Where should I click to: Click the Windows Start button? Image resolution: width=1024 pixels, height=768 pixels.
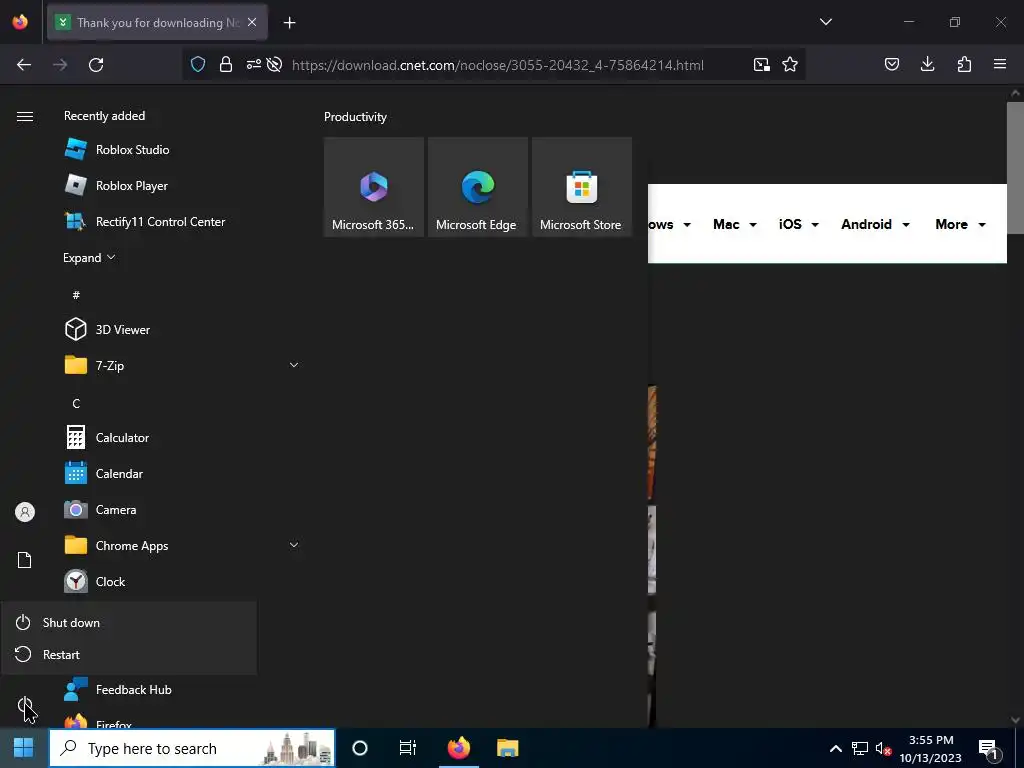coord(24,748)
